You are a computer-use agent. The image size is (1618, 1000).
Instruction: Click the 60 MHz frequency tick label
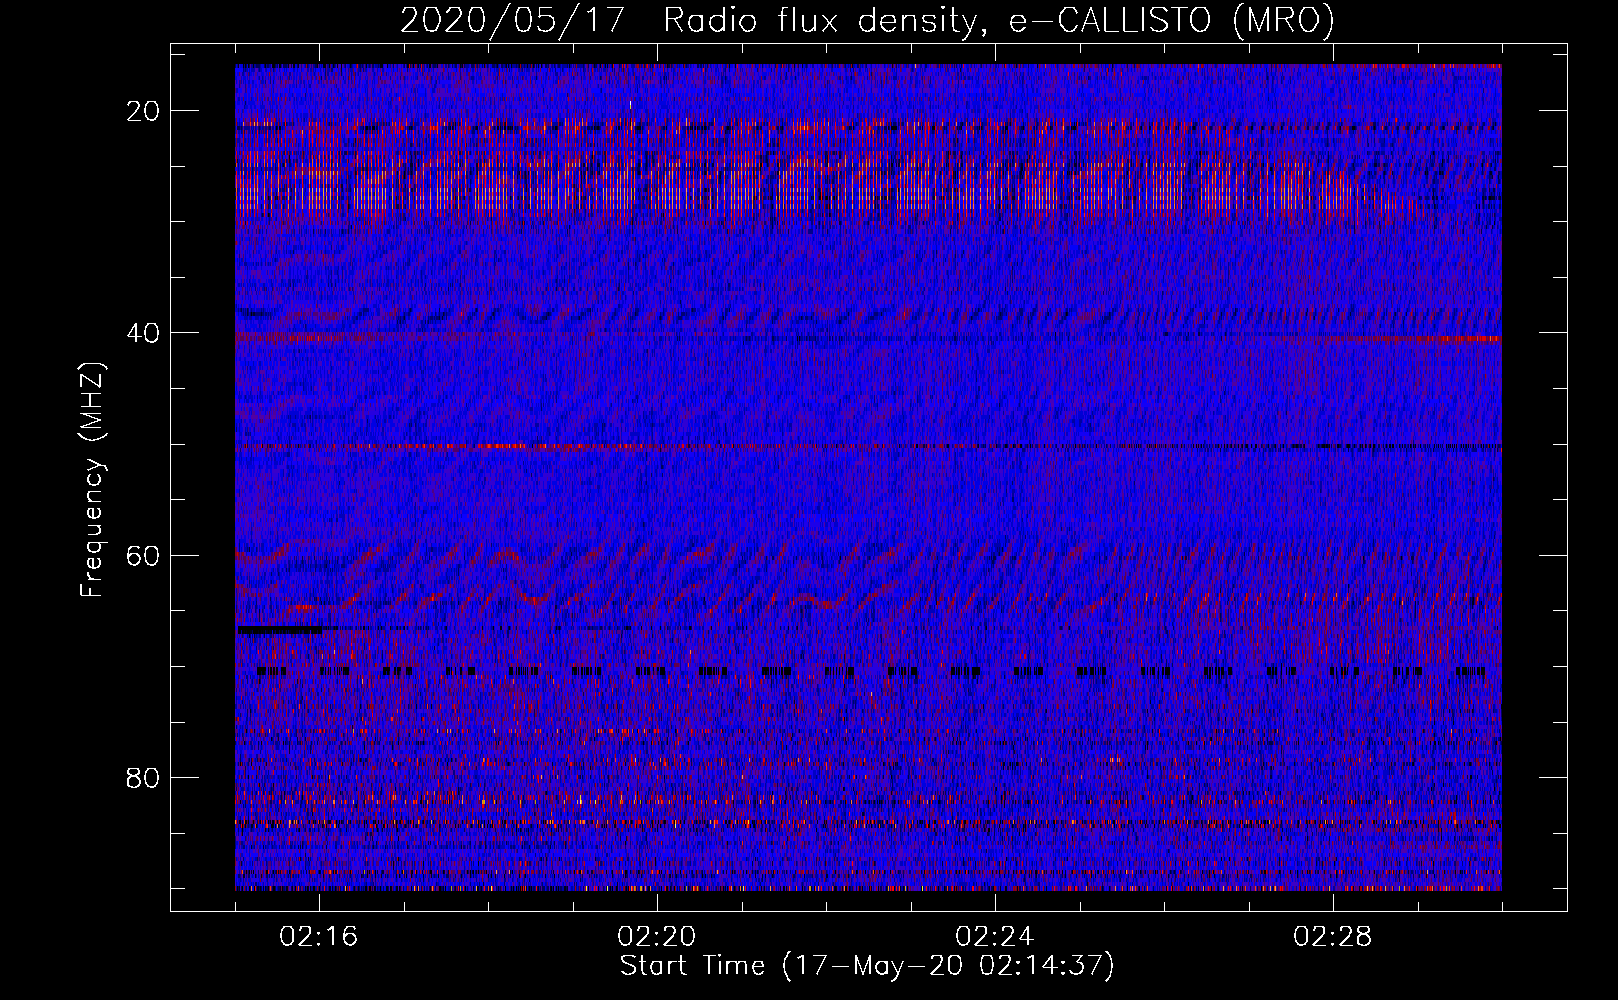(143, 555)
